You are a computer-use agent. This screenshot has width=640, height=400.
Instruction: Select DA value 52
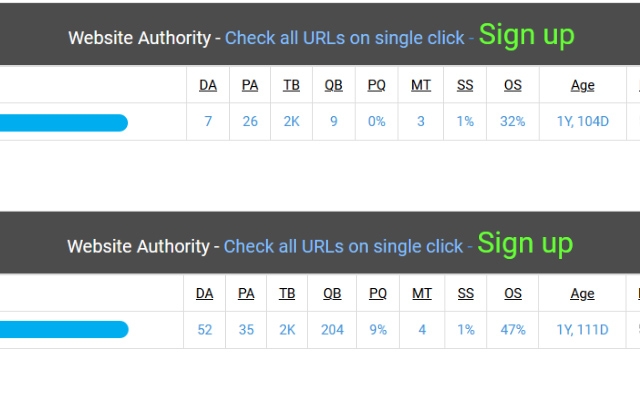204,330
